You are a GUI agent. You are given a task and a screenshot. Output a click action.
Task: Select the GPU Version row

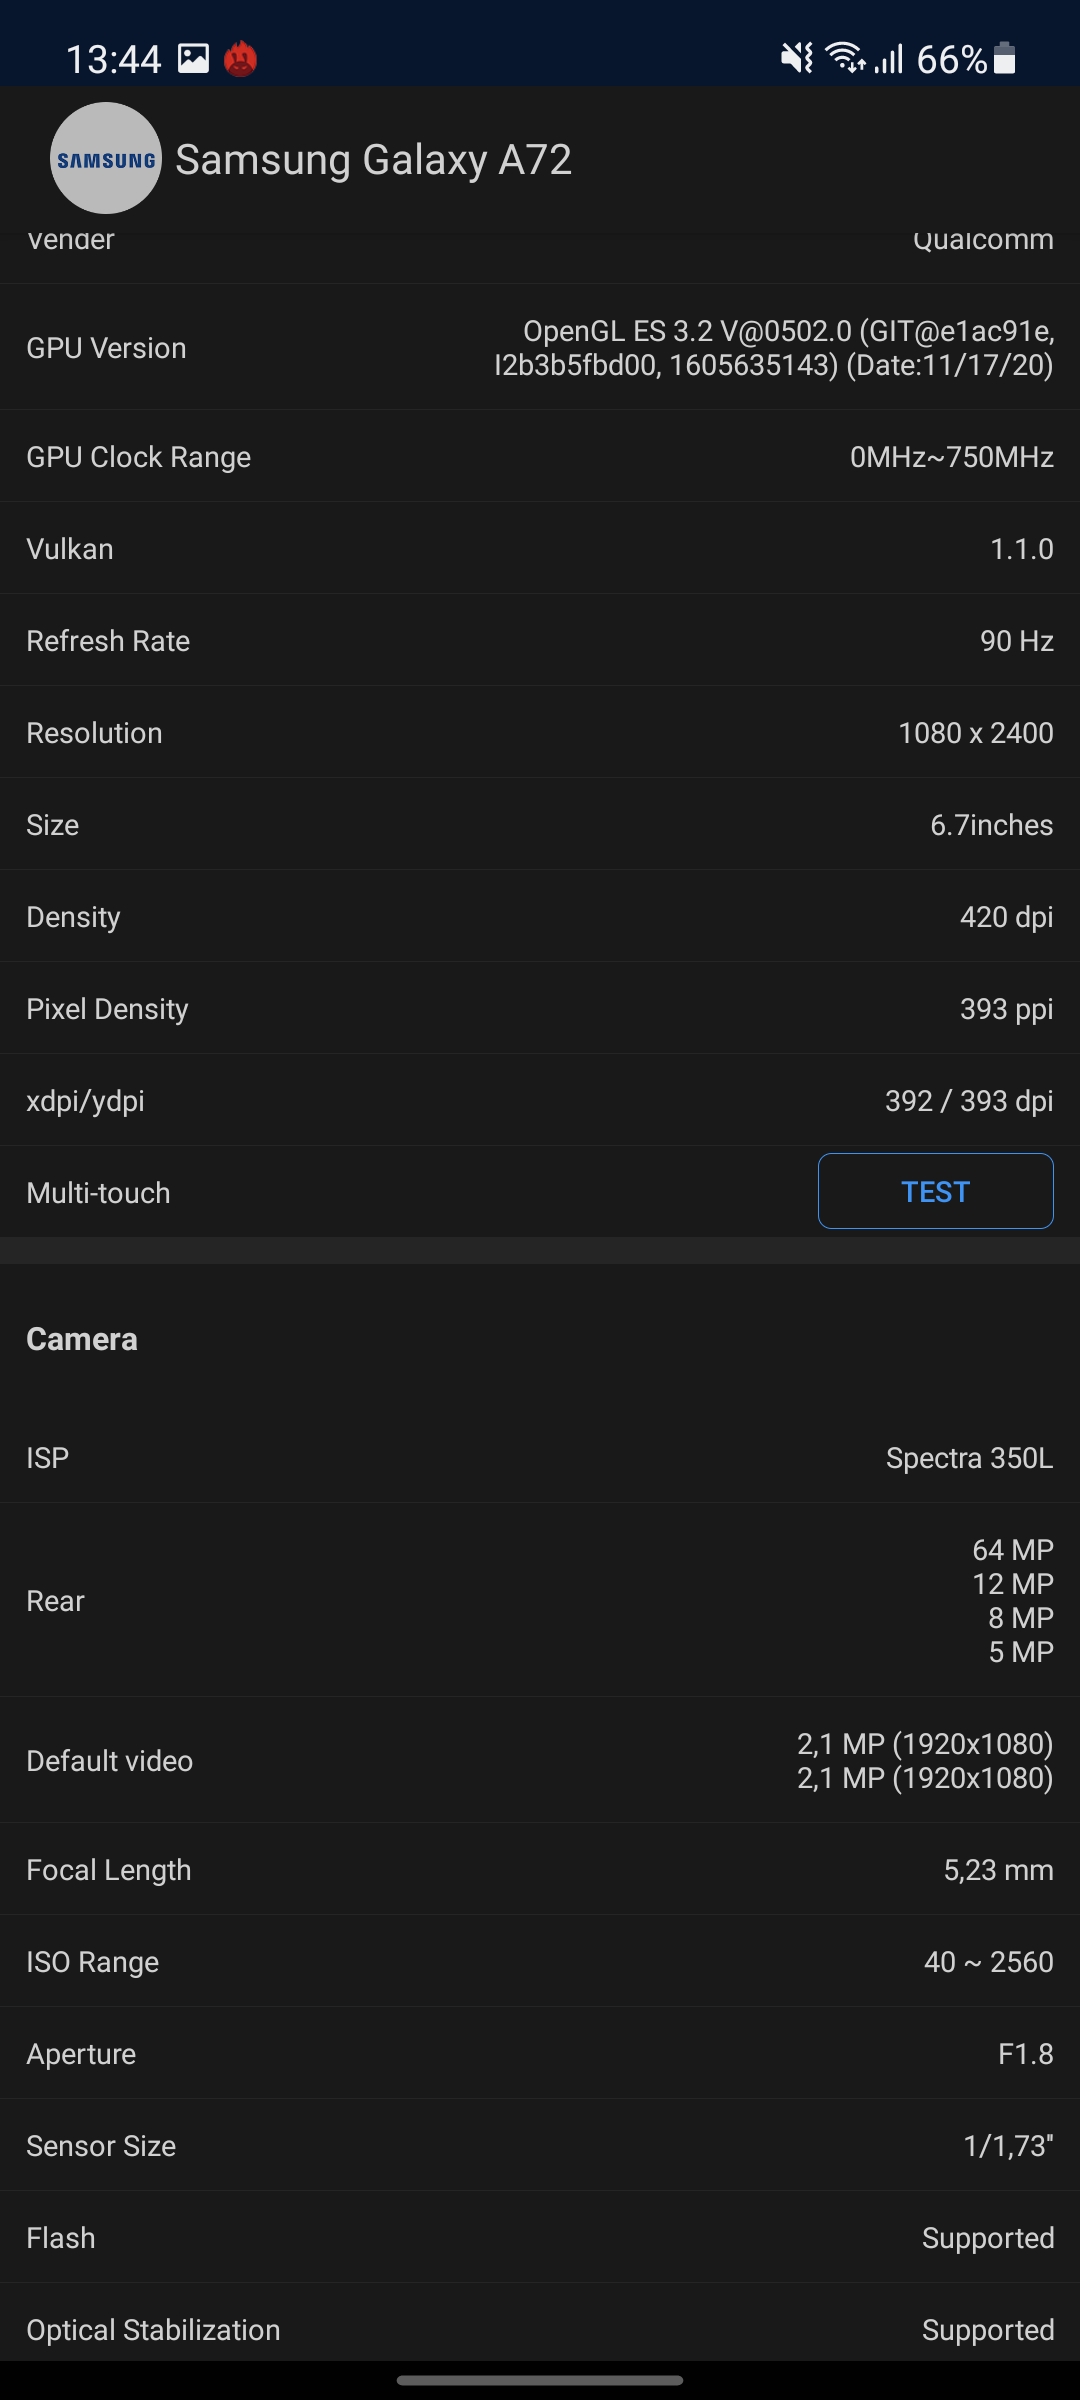540,348
